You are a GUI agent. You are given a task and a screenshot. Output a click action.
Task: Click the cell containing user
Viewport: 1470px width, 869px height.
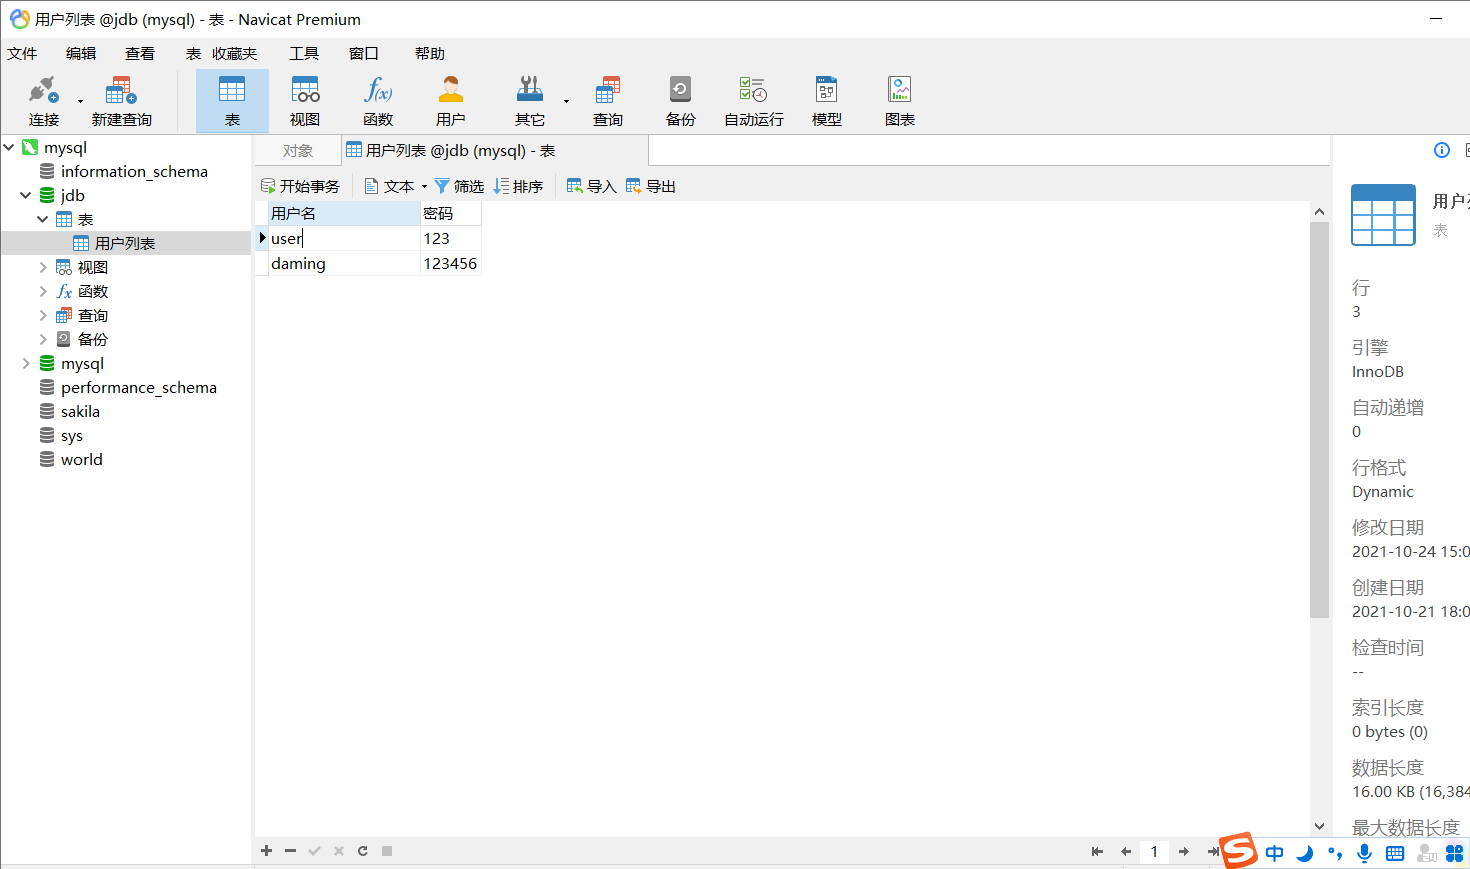click(x=344, y=238)
